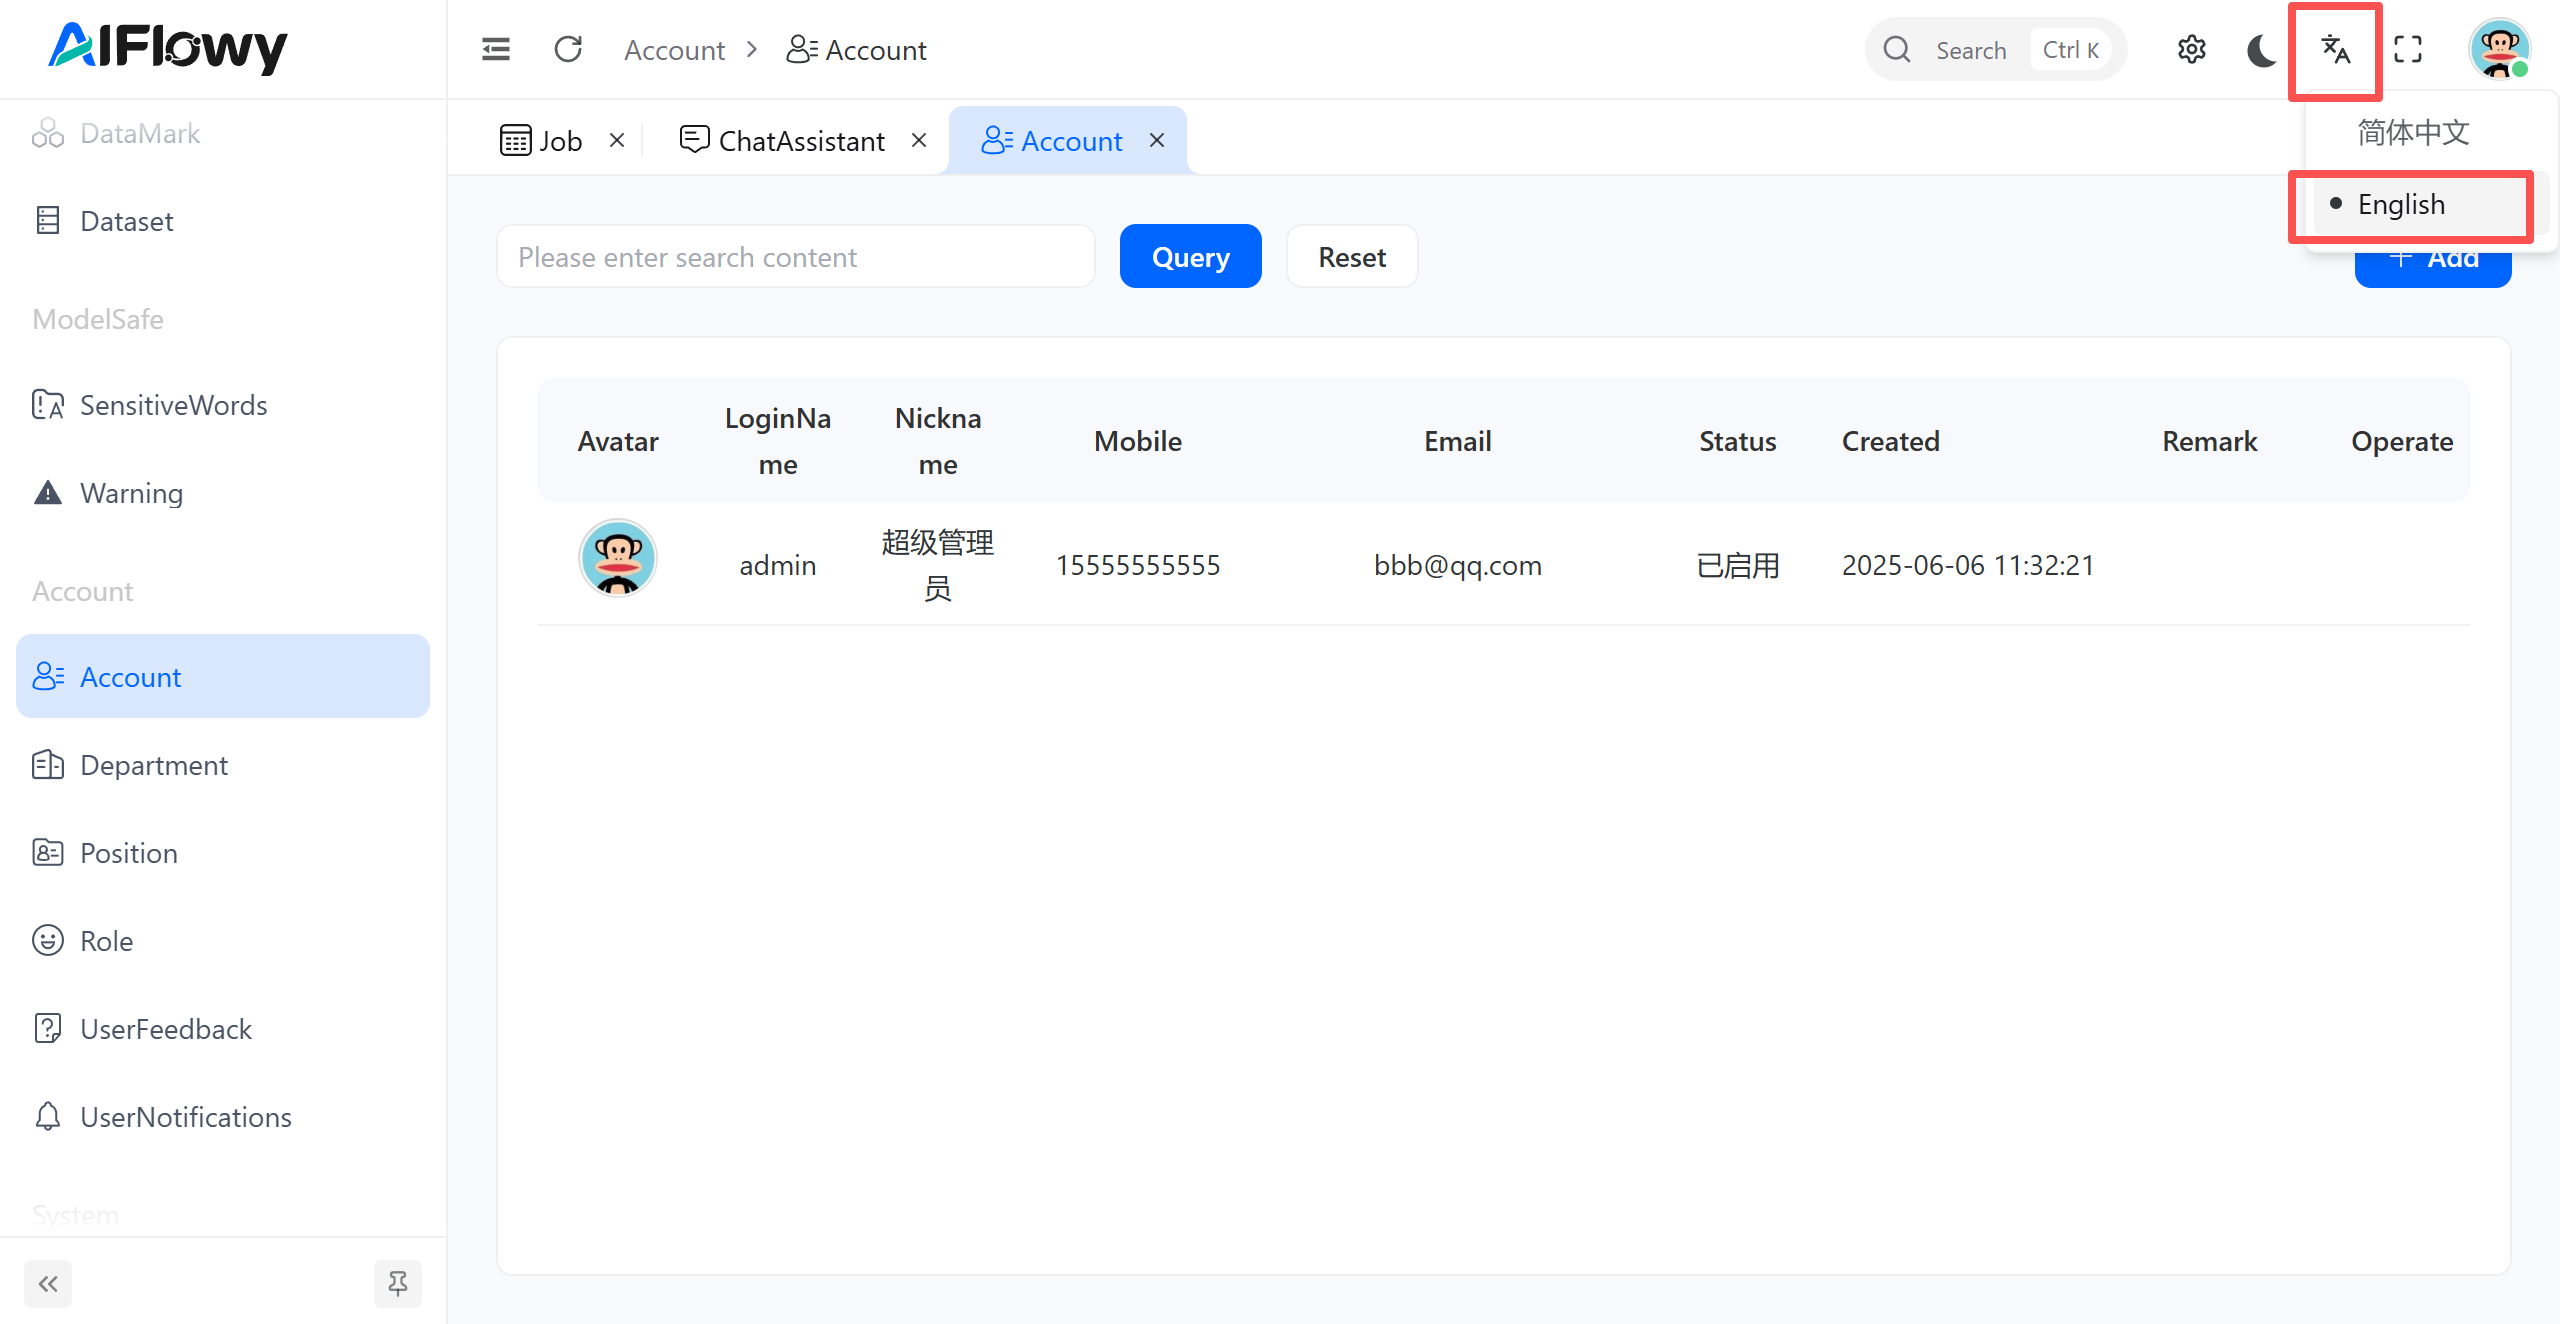Select 简体中文 language option
The width and height of the screenshot is (2560, 1324).
pyautogui.click(x=2412, y=132)
